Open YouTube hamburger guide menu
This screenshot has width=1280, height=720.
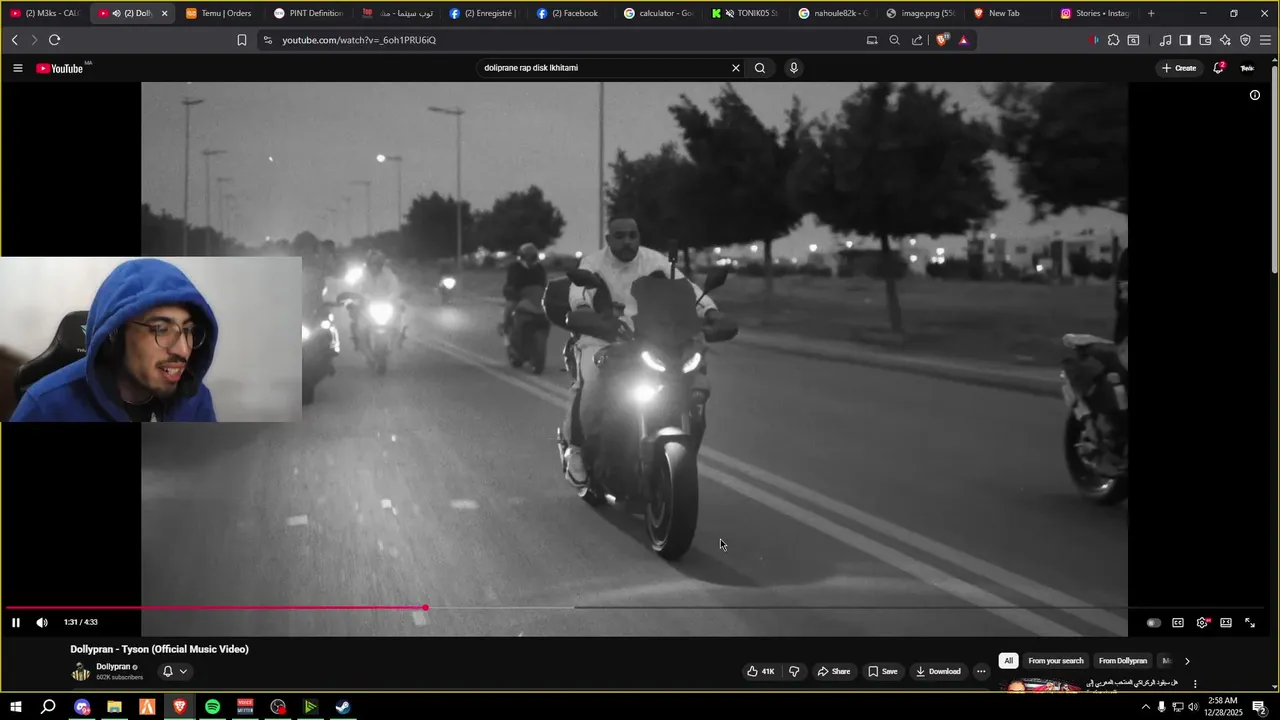tap(18, 68)
